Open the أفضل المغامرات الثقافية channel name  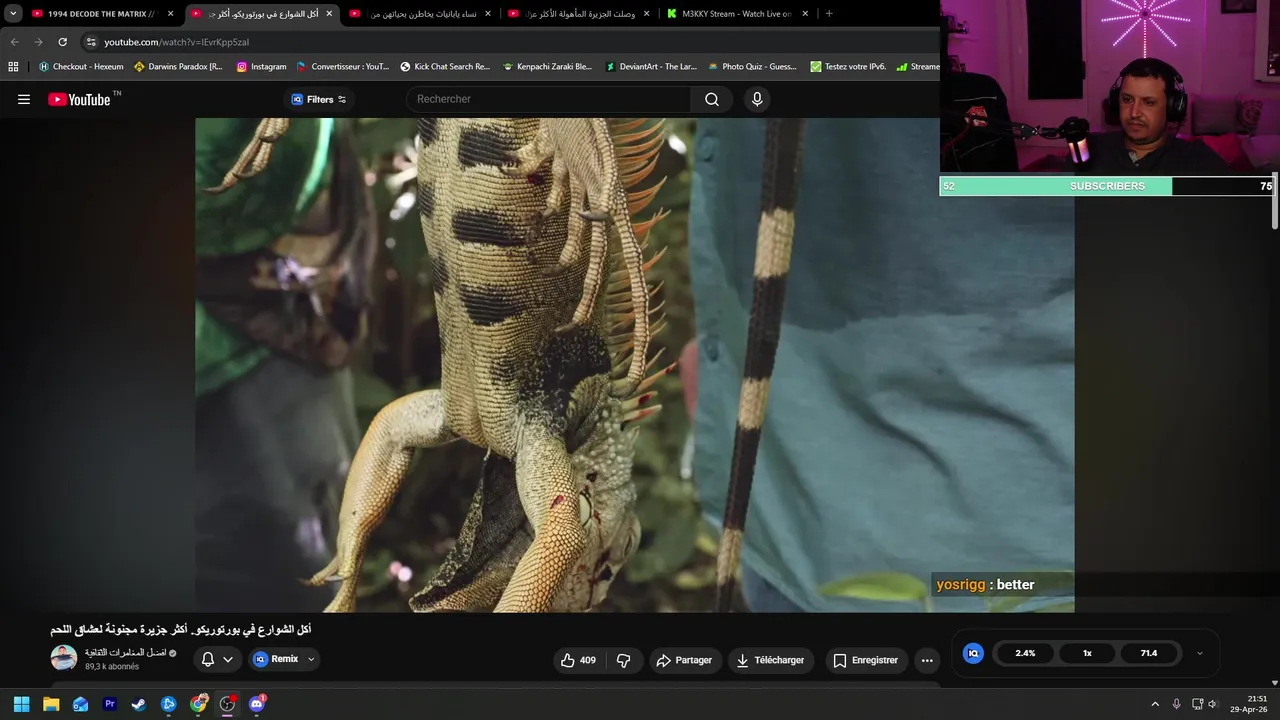[126, 652]
